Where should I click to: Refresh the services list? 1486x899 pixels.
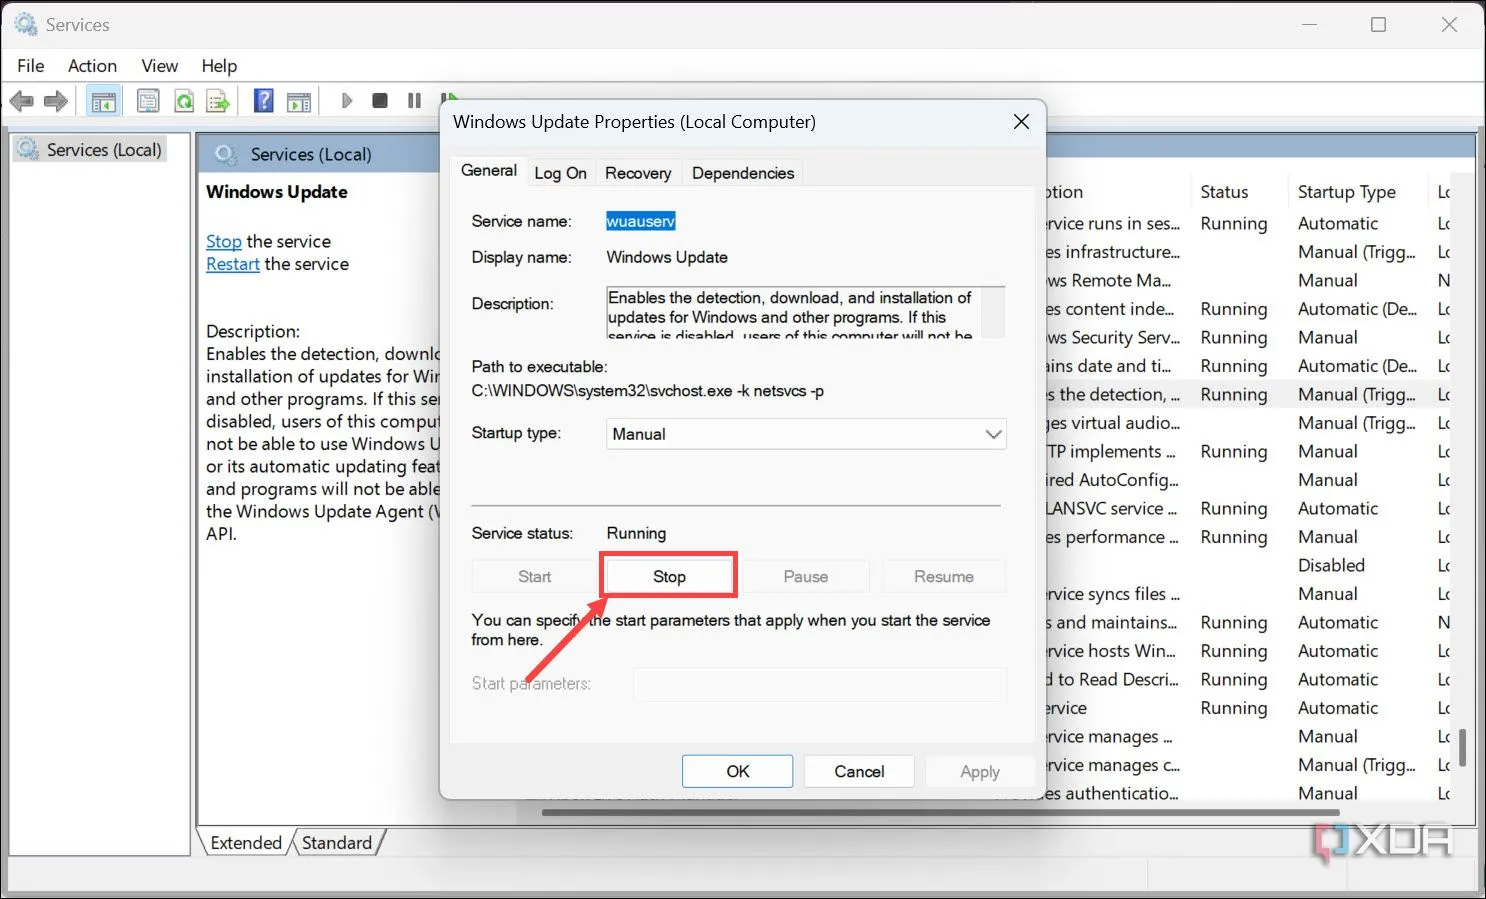(x=184, y=100)
